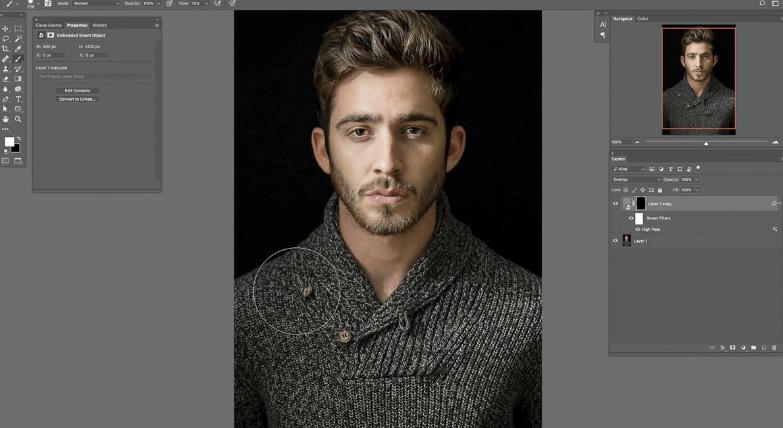Switch to the History tab
The height and width of the screenshot is (428, 783).
99,25
